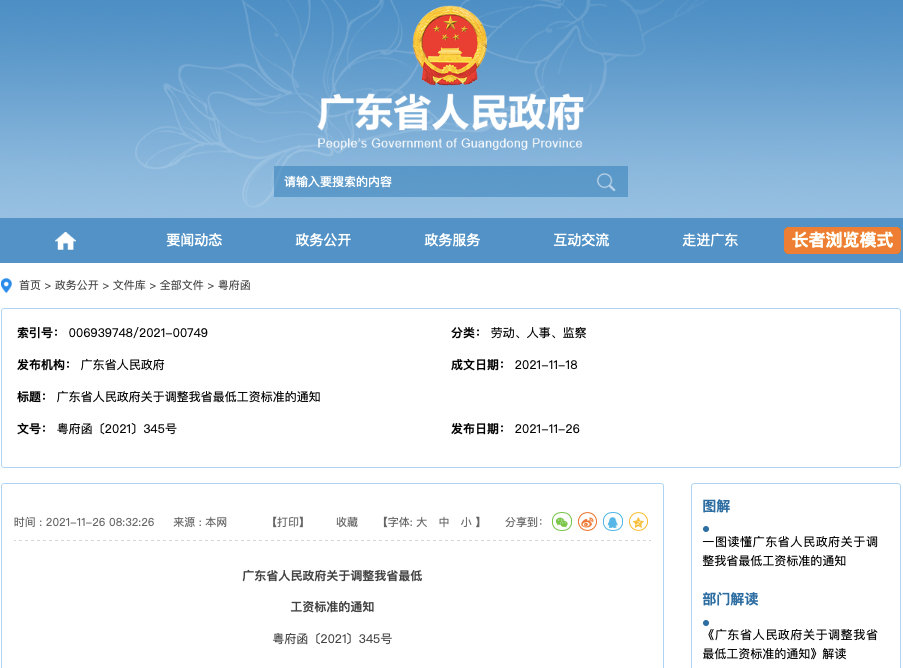Screen dimensions: 903x668
Task: Share the article to WeChat
Action: (x=561, y=521)
